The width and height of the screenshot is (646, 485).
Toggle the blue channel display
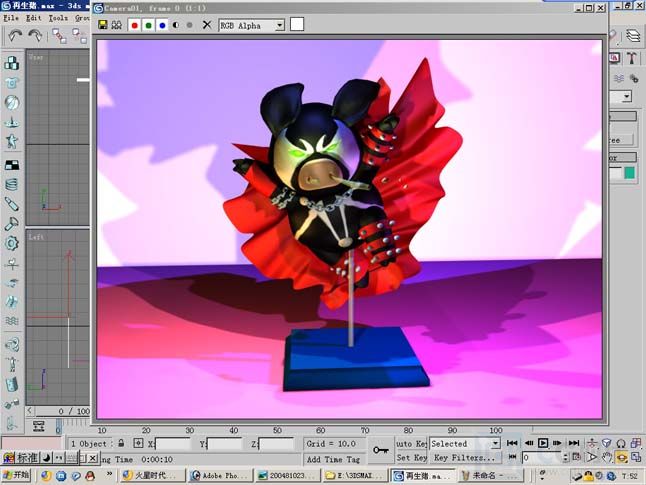click(x=162, y=26)
